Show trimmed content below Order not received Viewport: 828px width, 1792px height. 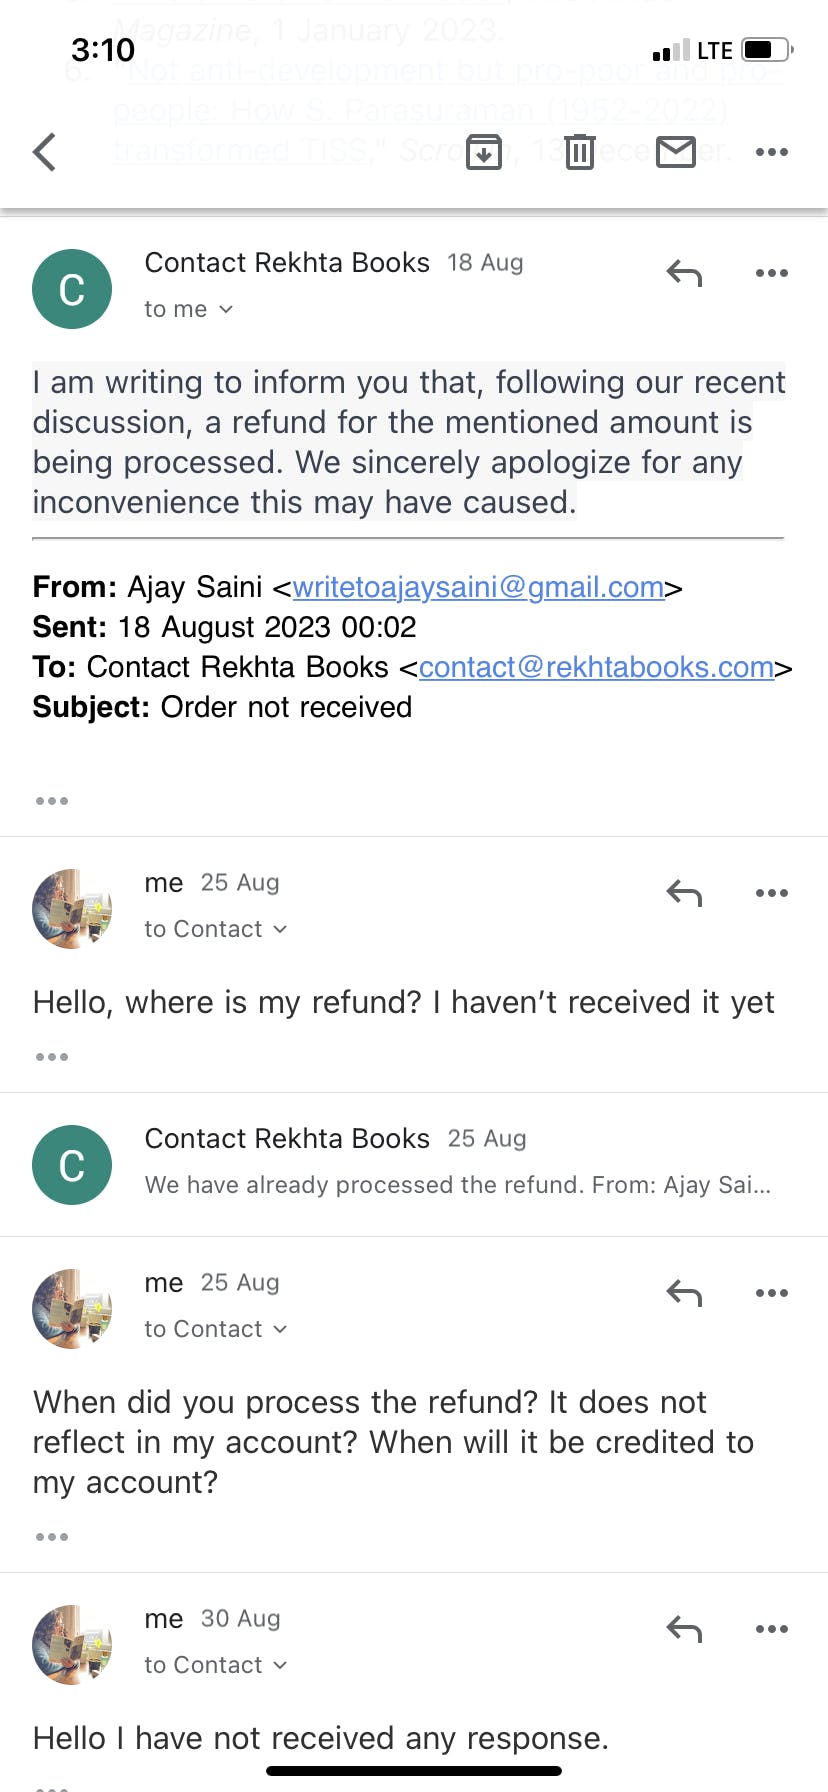click(x=52, y=800)
